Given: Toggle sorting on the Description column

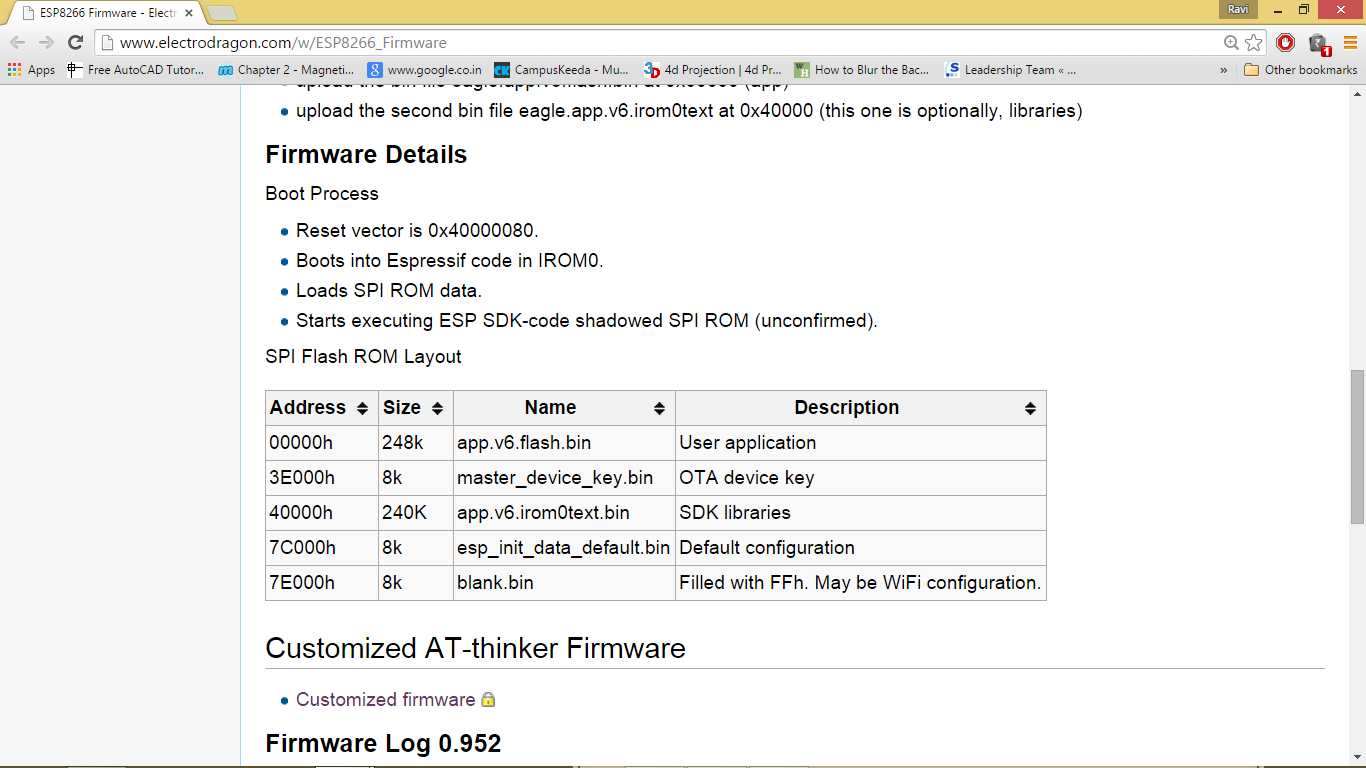Looking at the screenshot, I should coord(1029,408).
